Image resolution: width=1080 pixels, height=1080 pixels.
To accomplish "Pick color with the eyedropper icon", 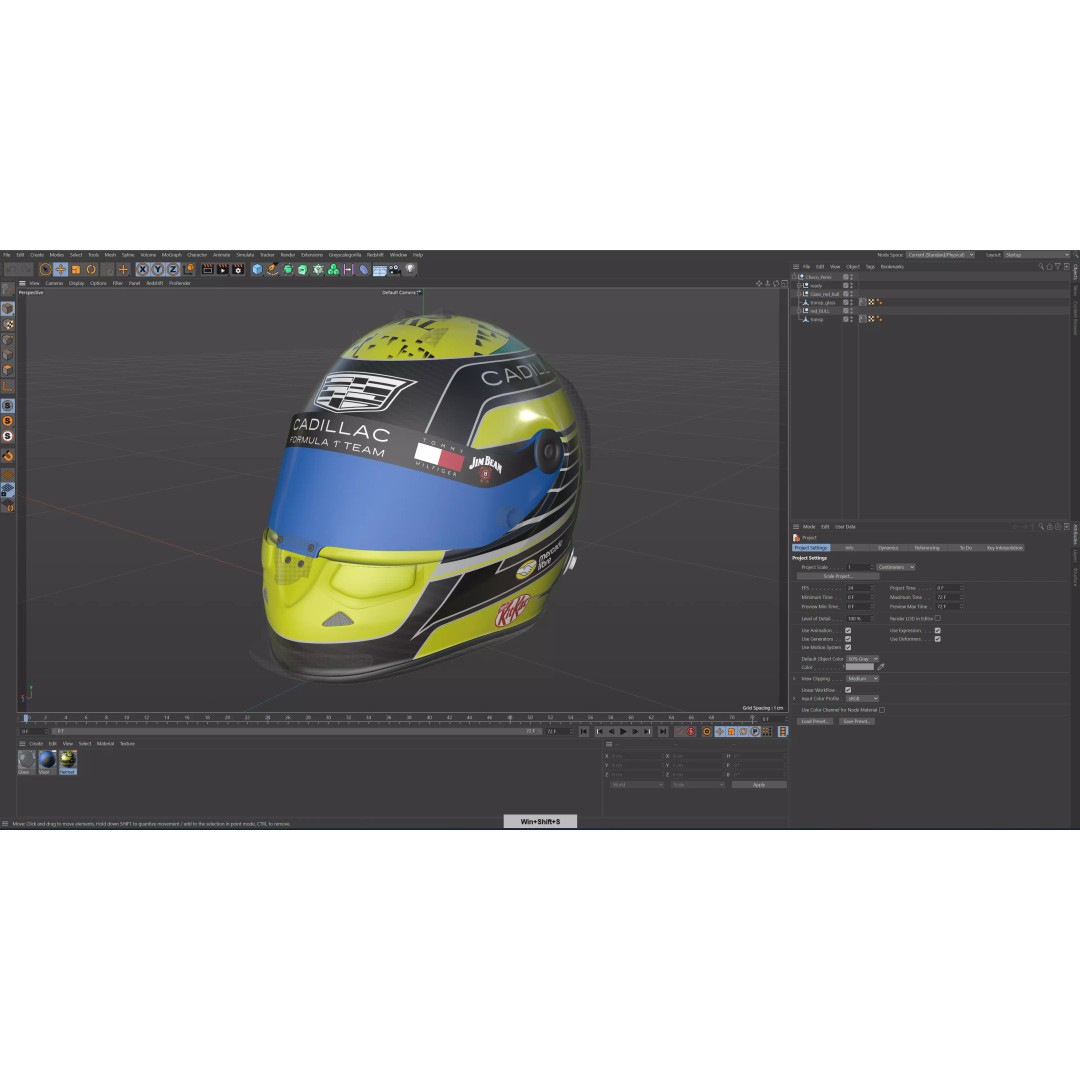I will click(881, 667).
